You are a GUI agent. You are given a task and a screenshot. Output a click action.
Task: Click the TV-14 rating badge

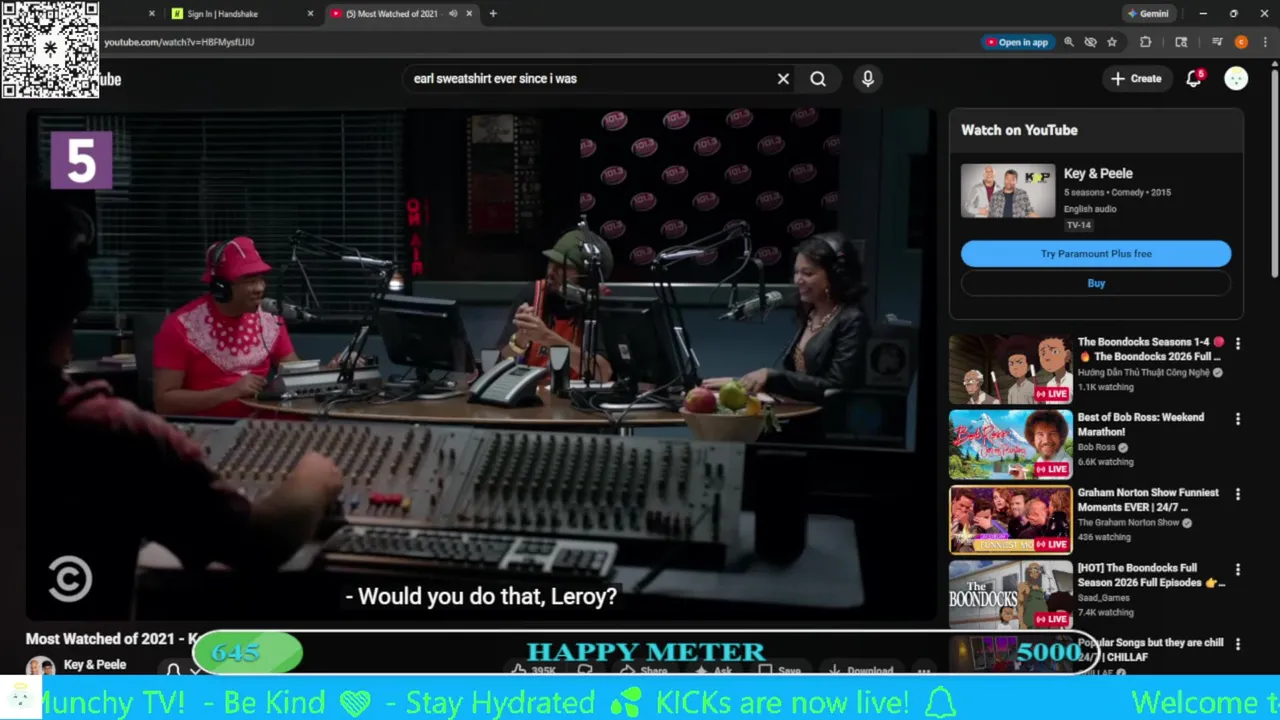(1079, 225)
